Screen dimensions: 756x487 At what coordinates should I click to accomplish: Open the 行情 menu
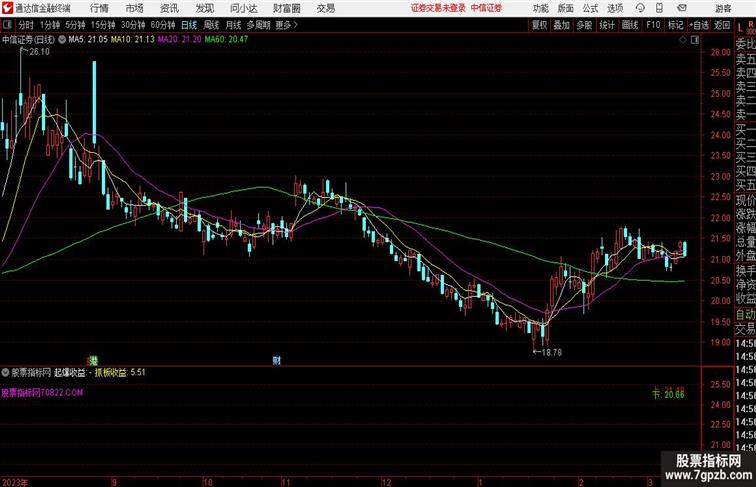tap(99, 8)
